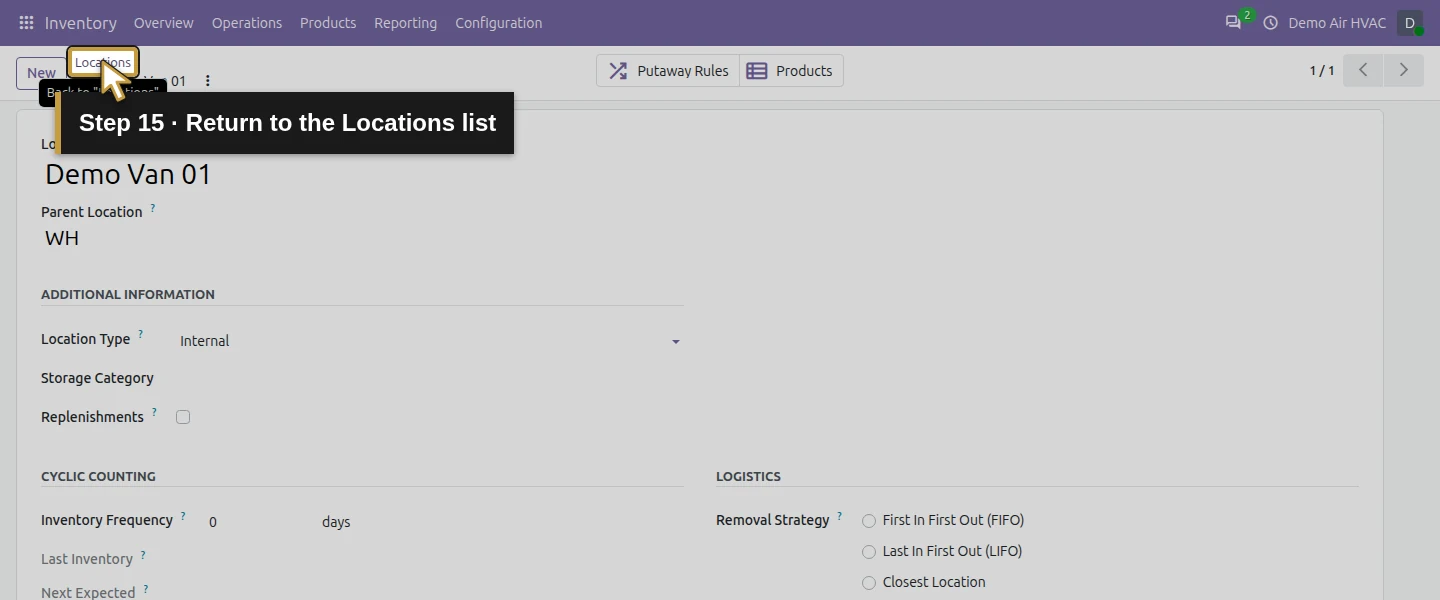The width and height of the screenshot is (1440, 600).
Task: Open Putaway Rules smart button
Action: [668, 70]
